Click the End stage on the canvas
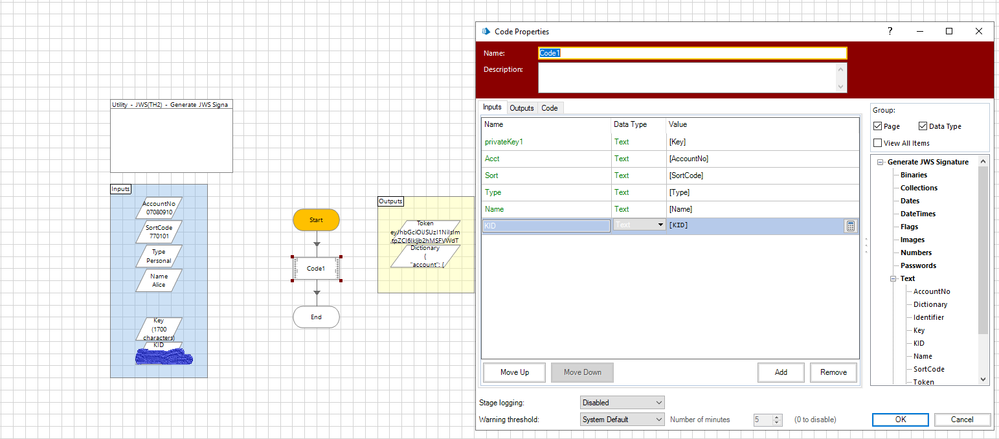The height and width of the screenshot is (439, 999). pos(316,317)
